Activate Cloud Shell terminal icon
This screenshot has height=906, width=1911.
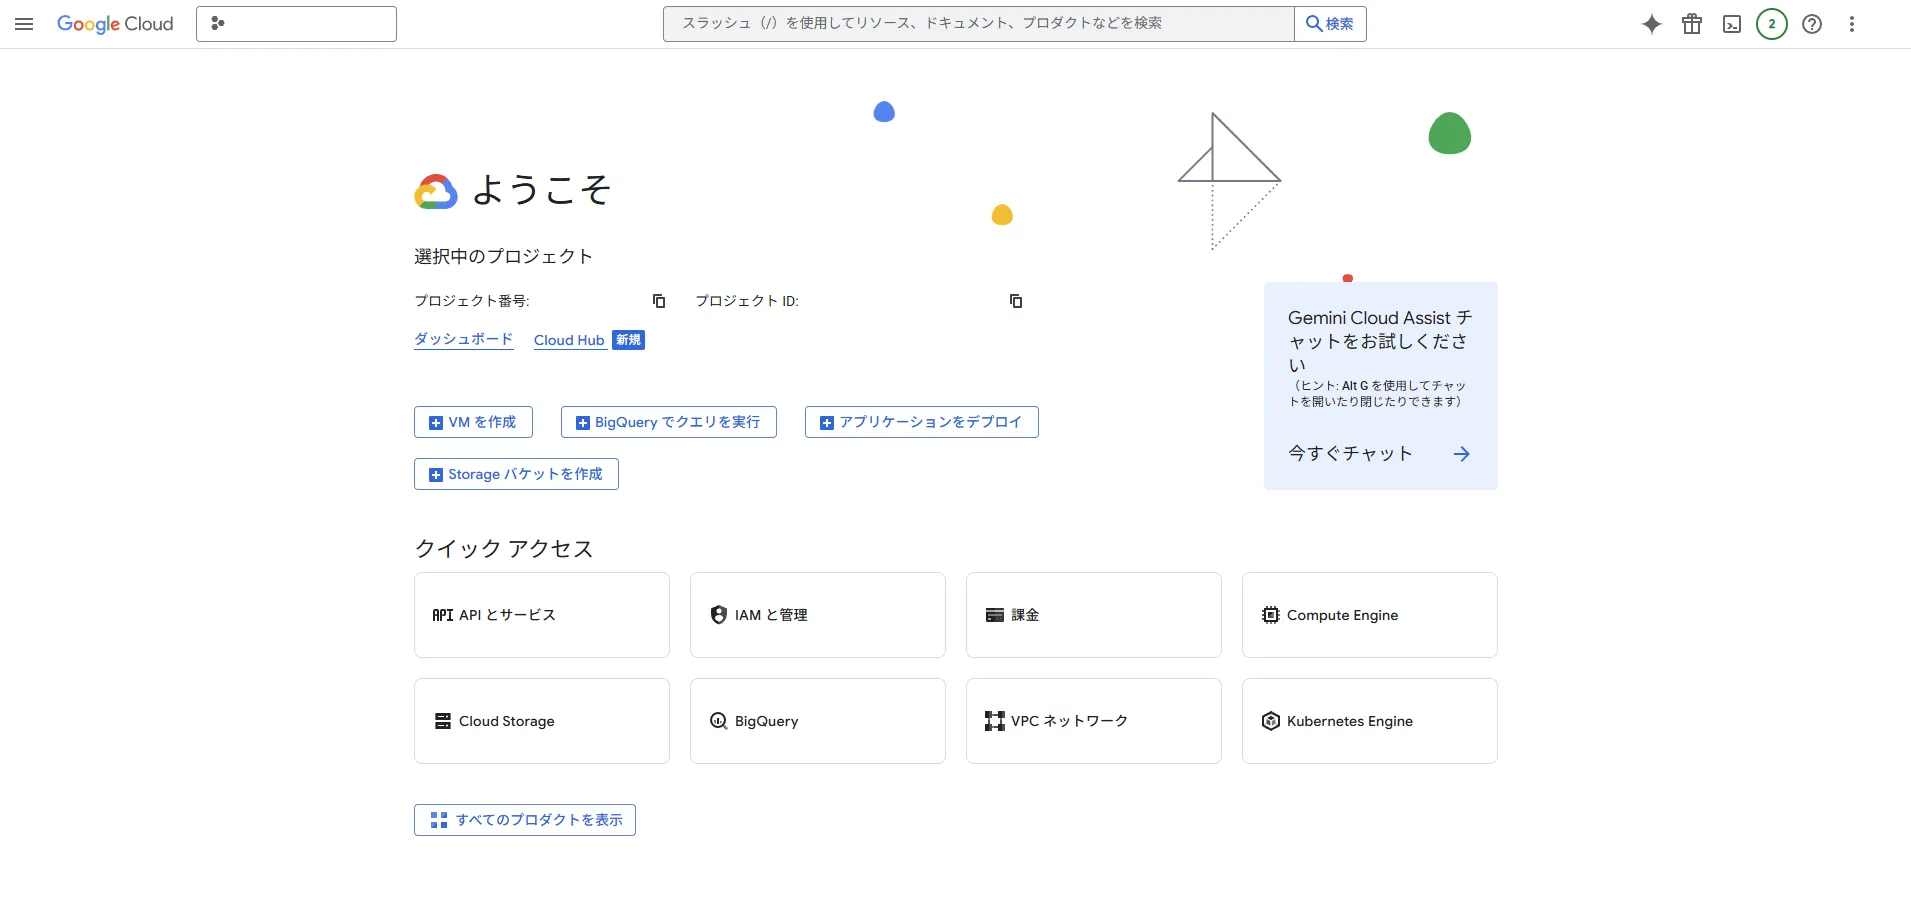(1732, 24)
